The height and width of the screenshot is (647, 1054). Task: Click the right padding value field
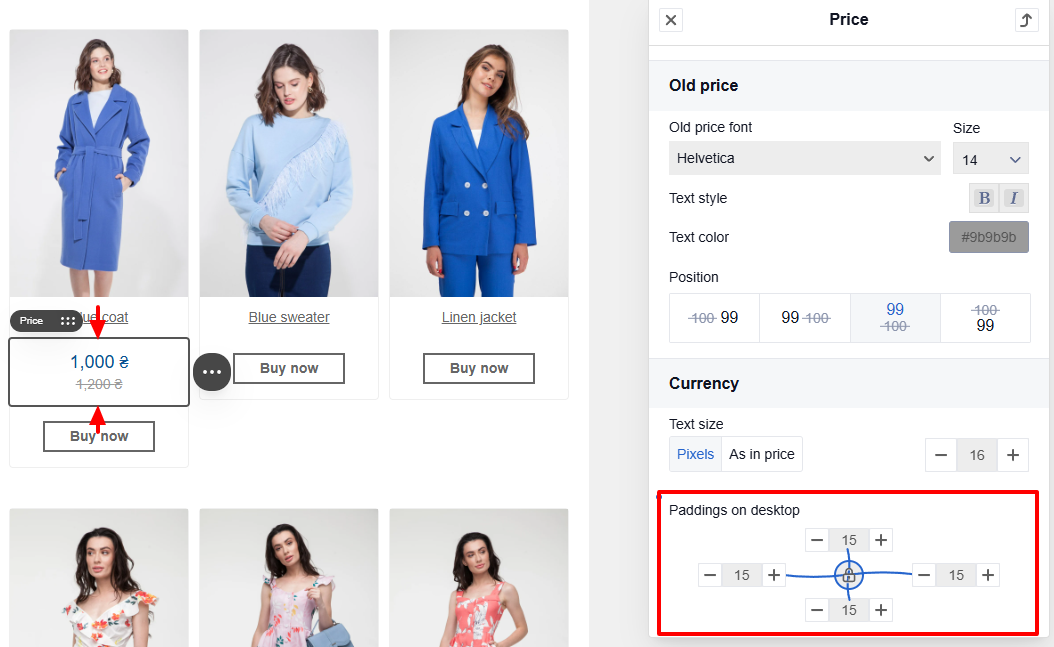(x=956, y=575)
